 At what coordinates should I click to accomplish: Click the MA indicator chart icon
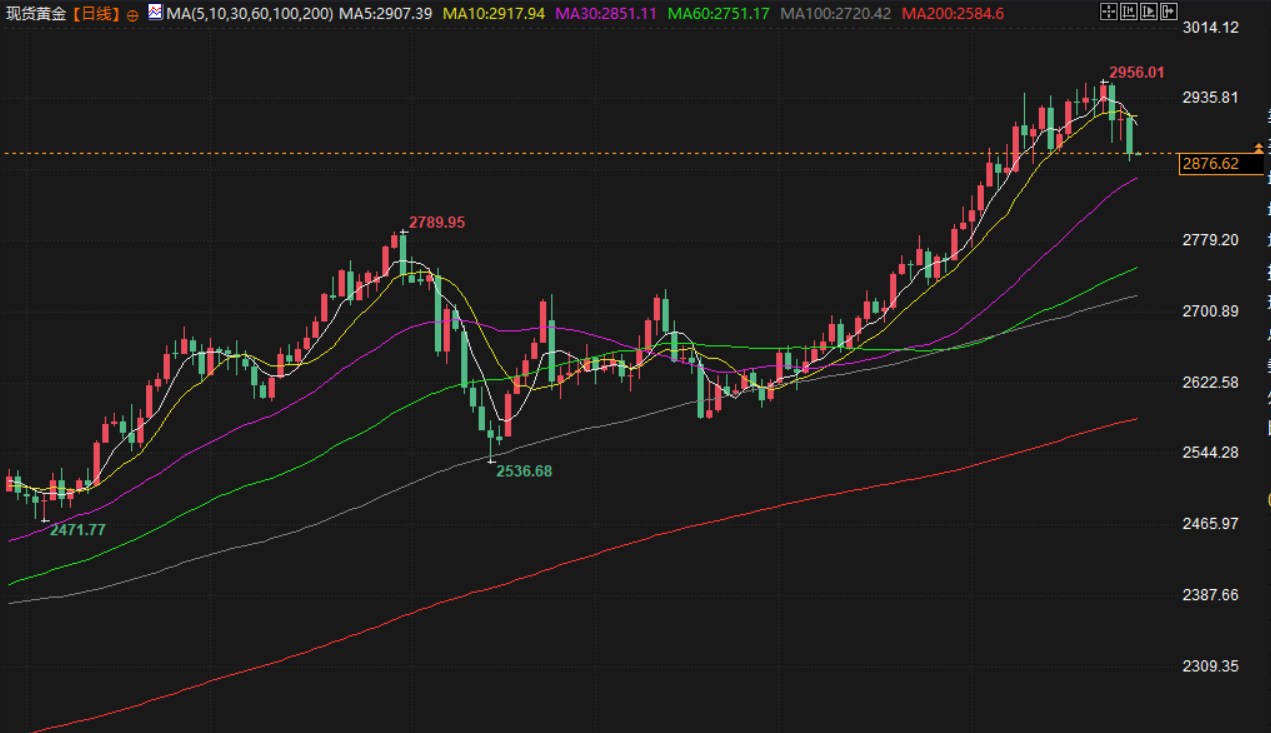[x=155, y=13]
